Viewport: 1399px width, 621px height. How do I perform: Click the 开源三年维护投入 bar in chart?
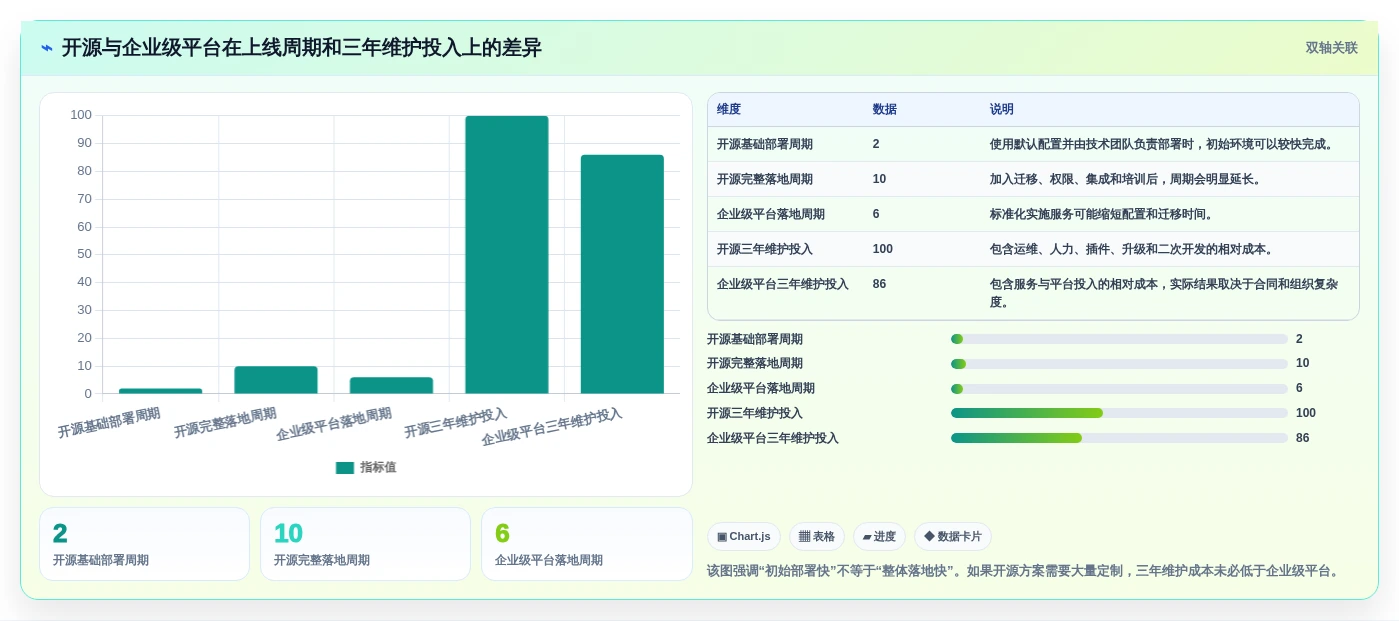coord(507,255)
